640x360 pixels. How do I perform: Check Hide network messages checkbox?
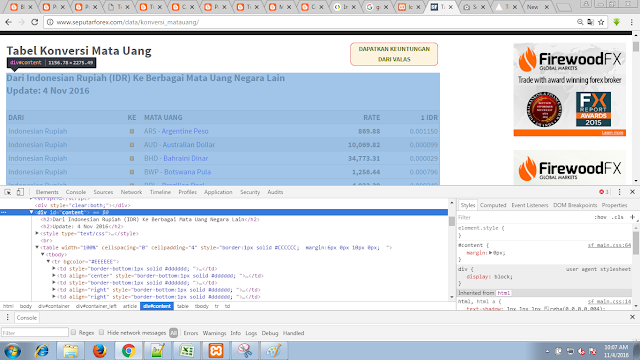[102, 332]
